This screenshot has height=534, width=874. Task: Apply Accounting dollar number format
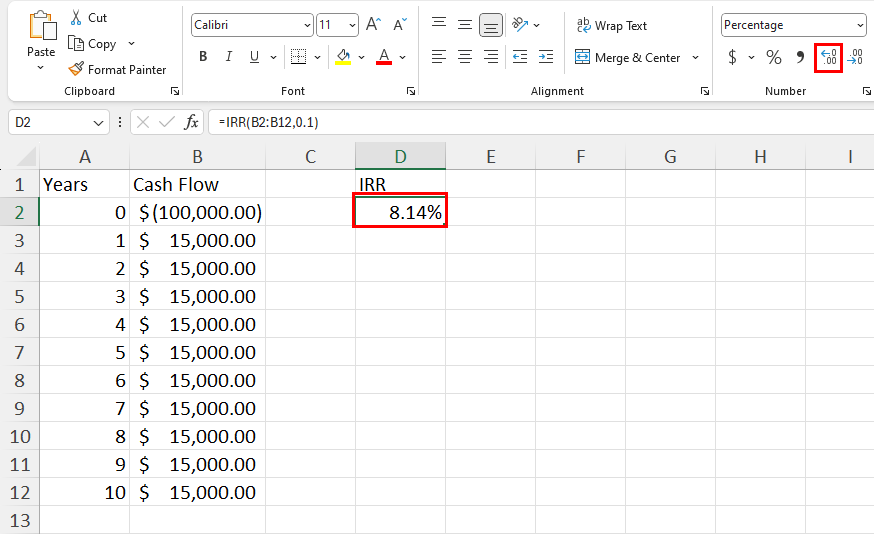pyautogui.click(x=732, y=57)
